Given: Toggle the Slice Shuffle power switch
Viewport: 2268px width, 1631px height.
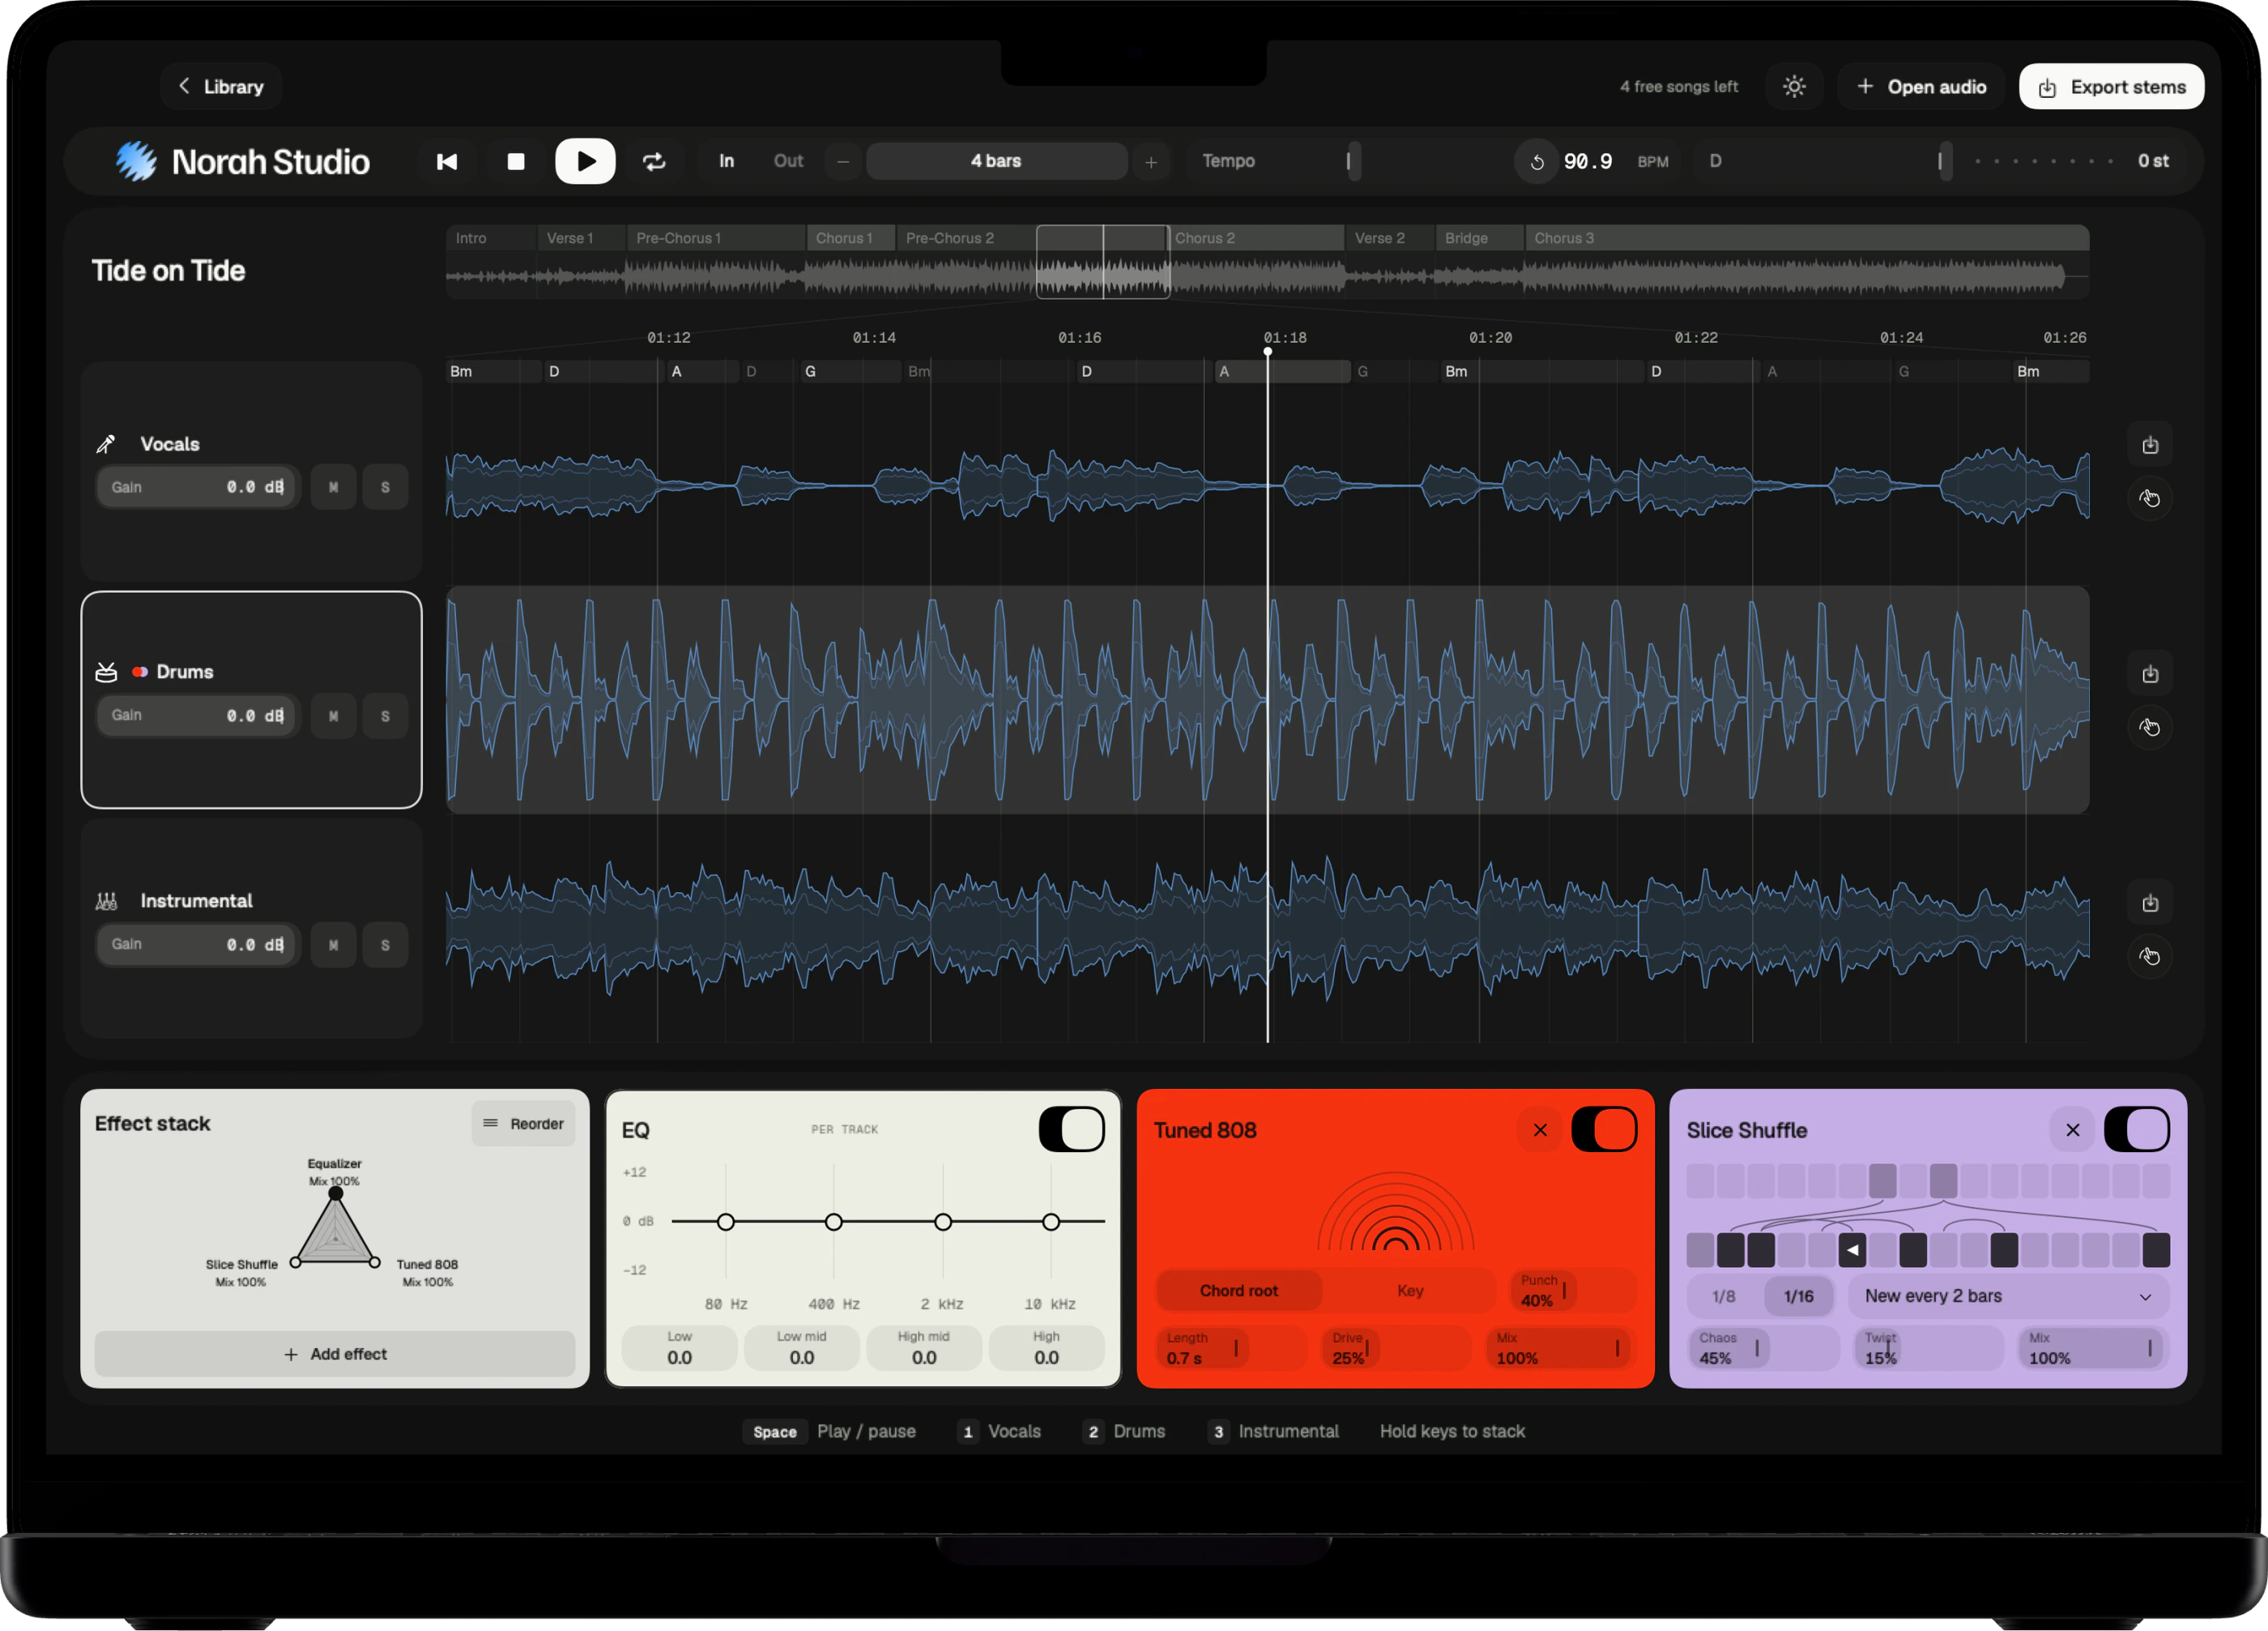Looking at the screenshot, I should pyautogui.click(x=2137, y=1130).
